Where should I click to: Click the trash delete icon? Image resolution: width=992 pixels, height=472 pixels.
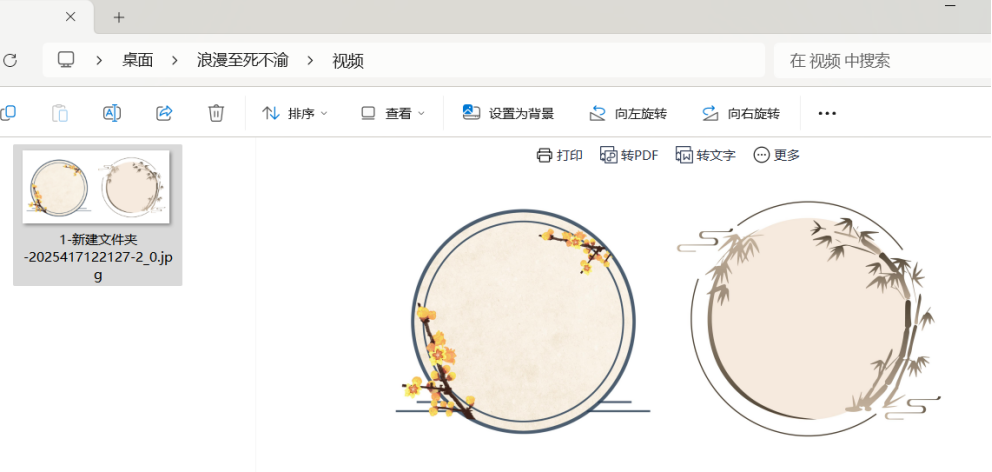(x=216, y=113)
